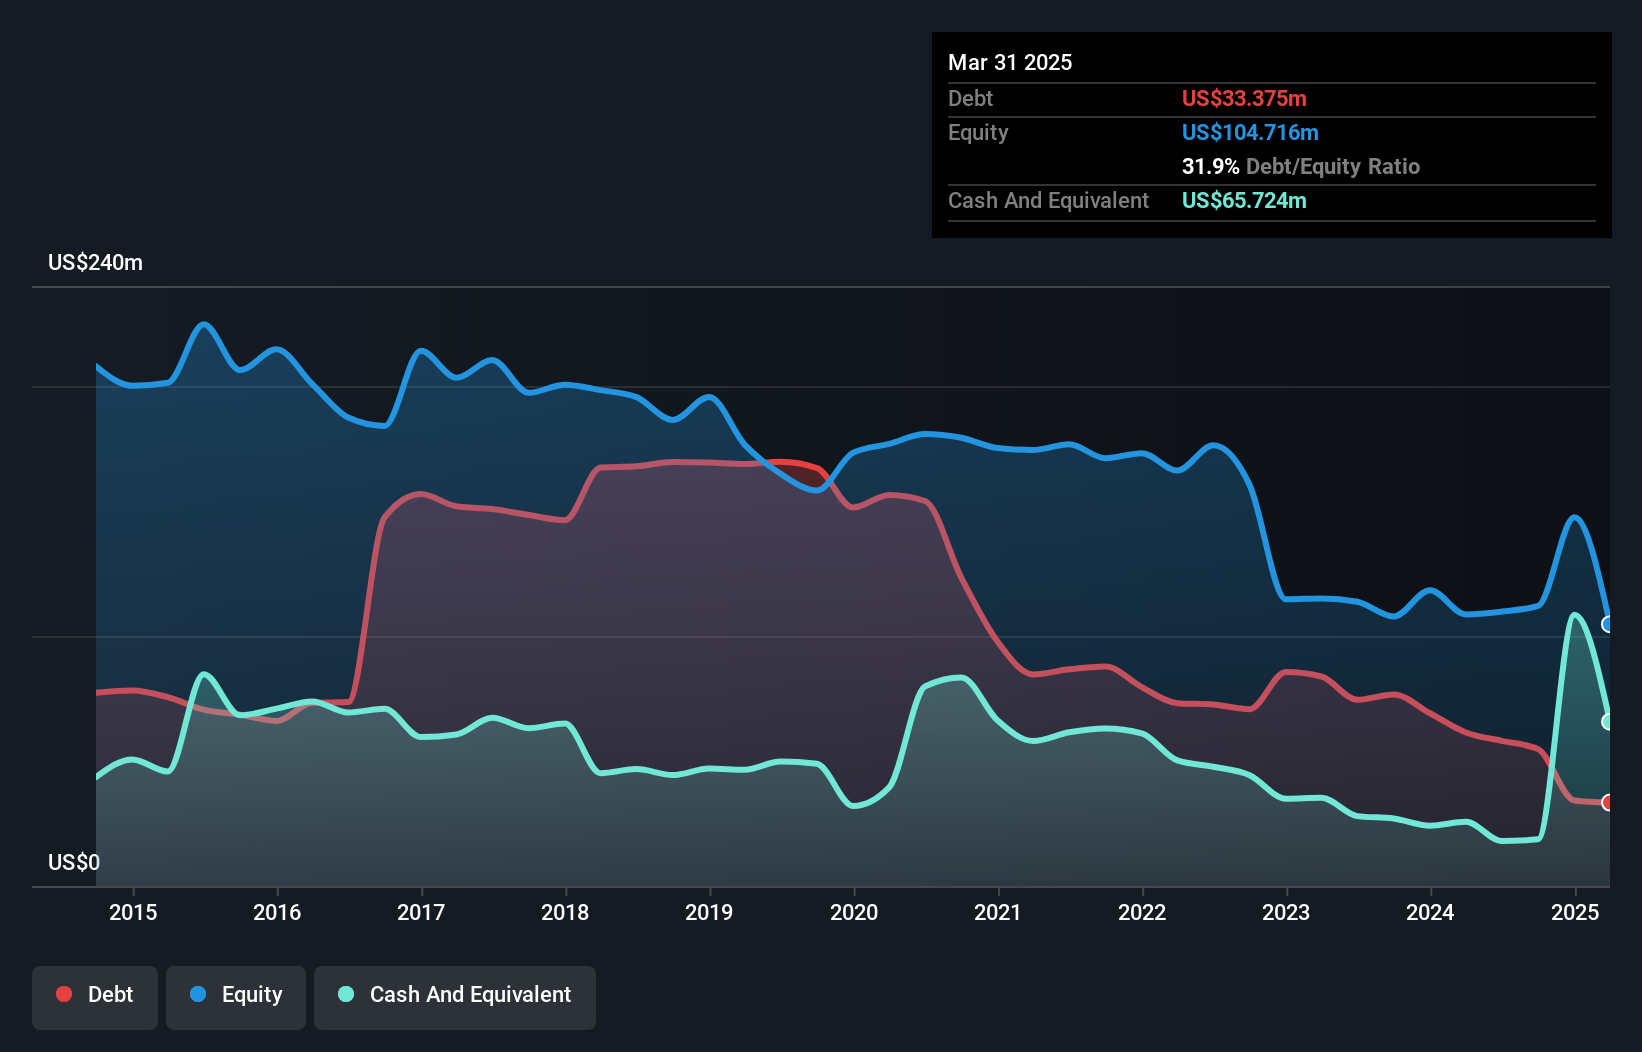Click the 31.9% Debt/Equity Ratio text
Image resolution: width=1642 pixels, height=1052 pixels.
[1301, 166]
